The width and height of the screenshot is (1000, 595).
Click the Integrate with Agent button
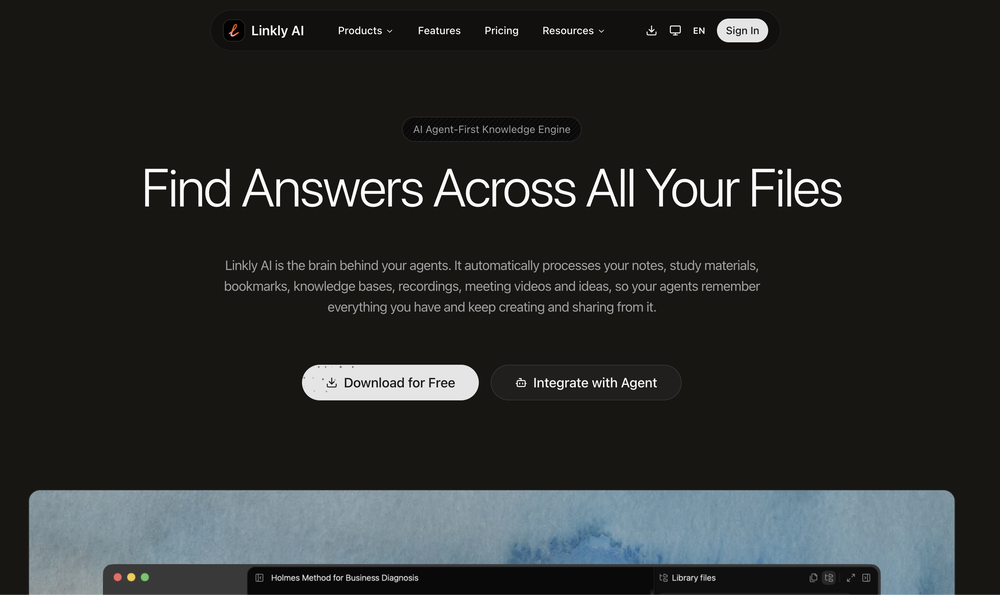point(586,383)
